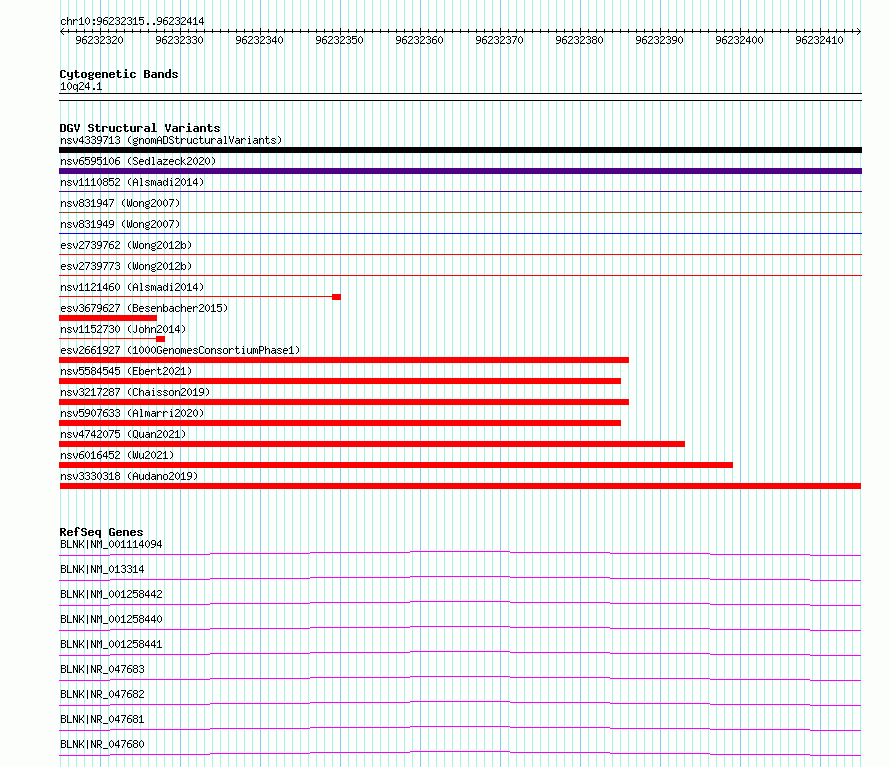Select variant nsv4742075 (Quan2021)
This screenshot has height=767, width=890.
tap(123, 434)
